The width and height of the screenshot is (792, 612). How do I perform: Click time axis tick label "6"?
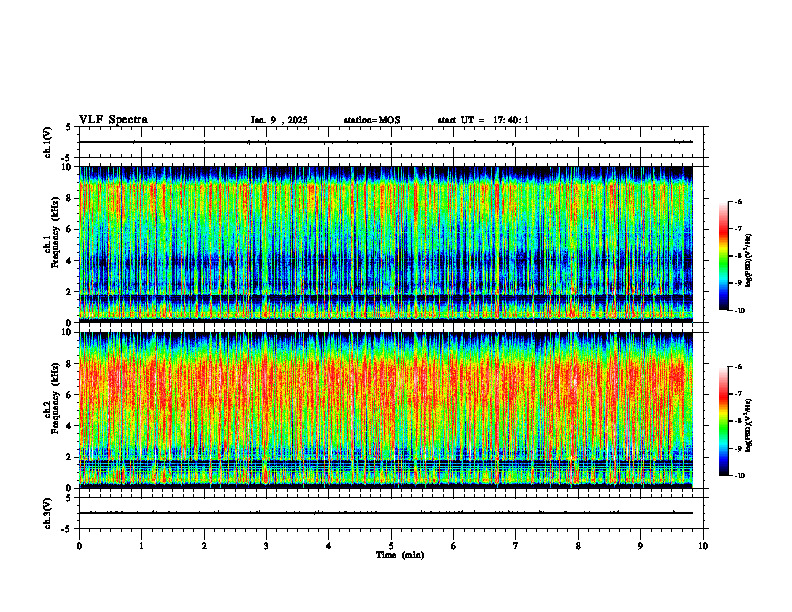[454, 546]
